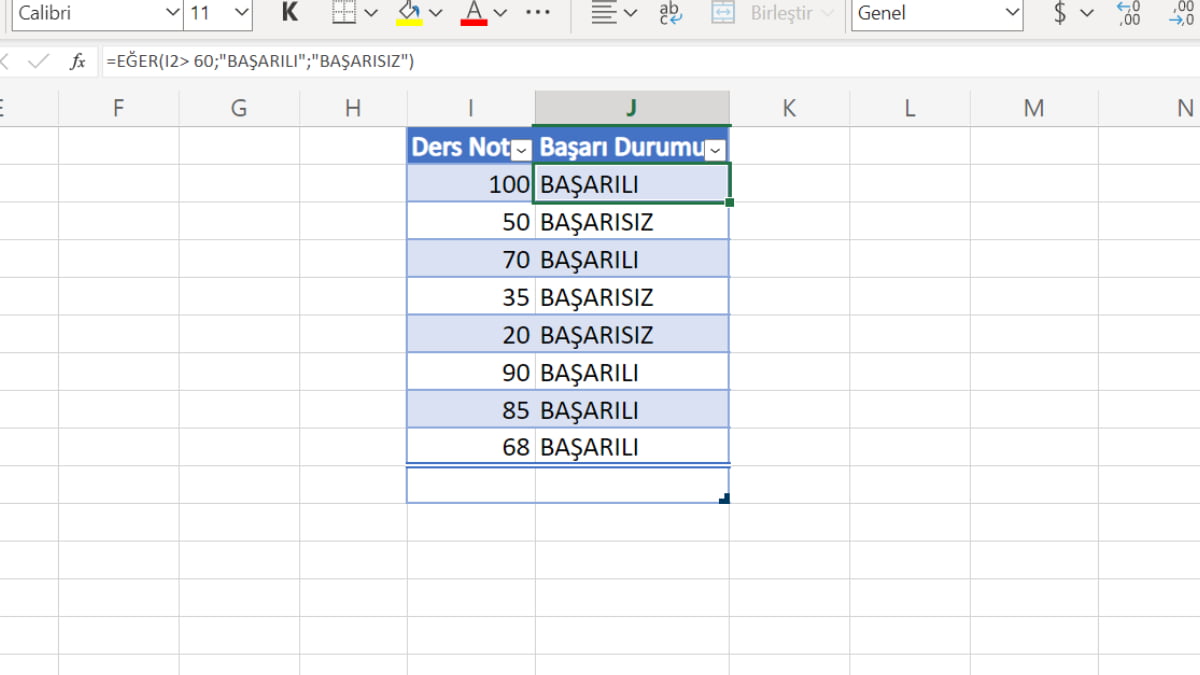This screenshot has height=675, width=1200.
Task: Open the more options ellipsis in toolbar
Action: click(x=538, y=13)
